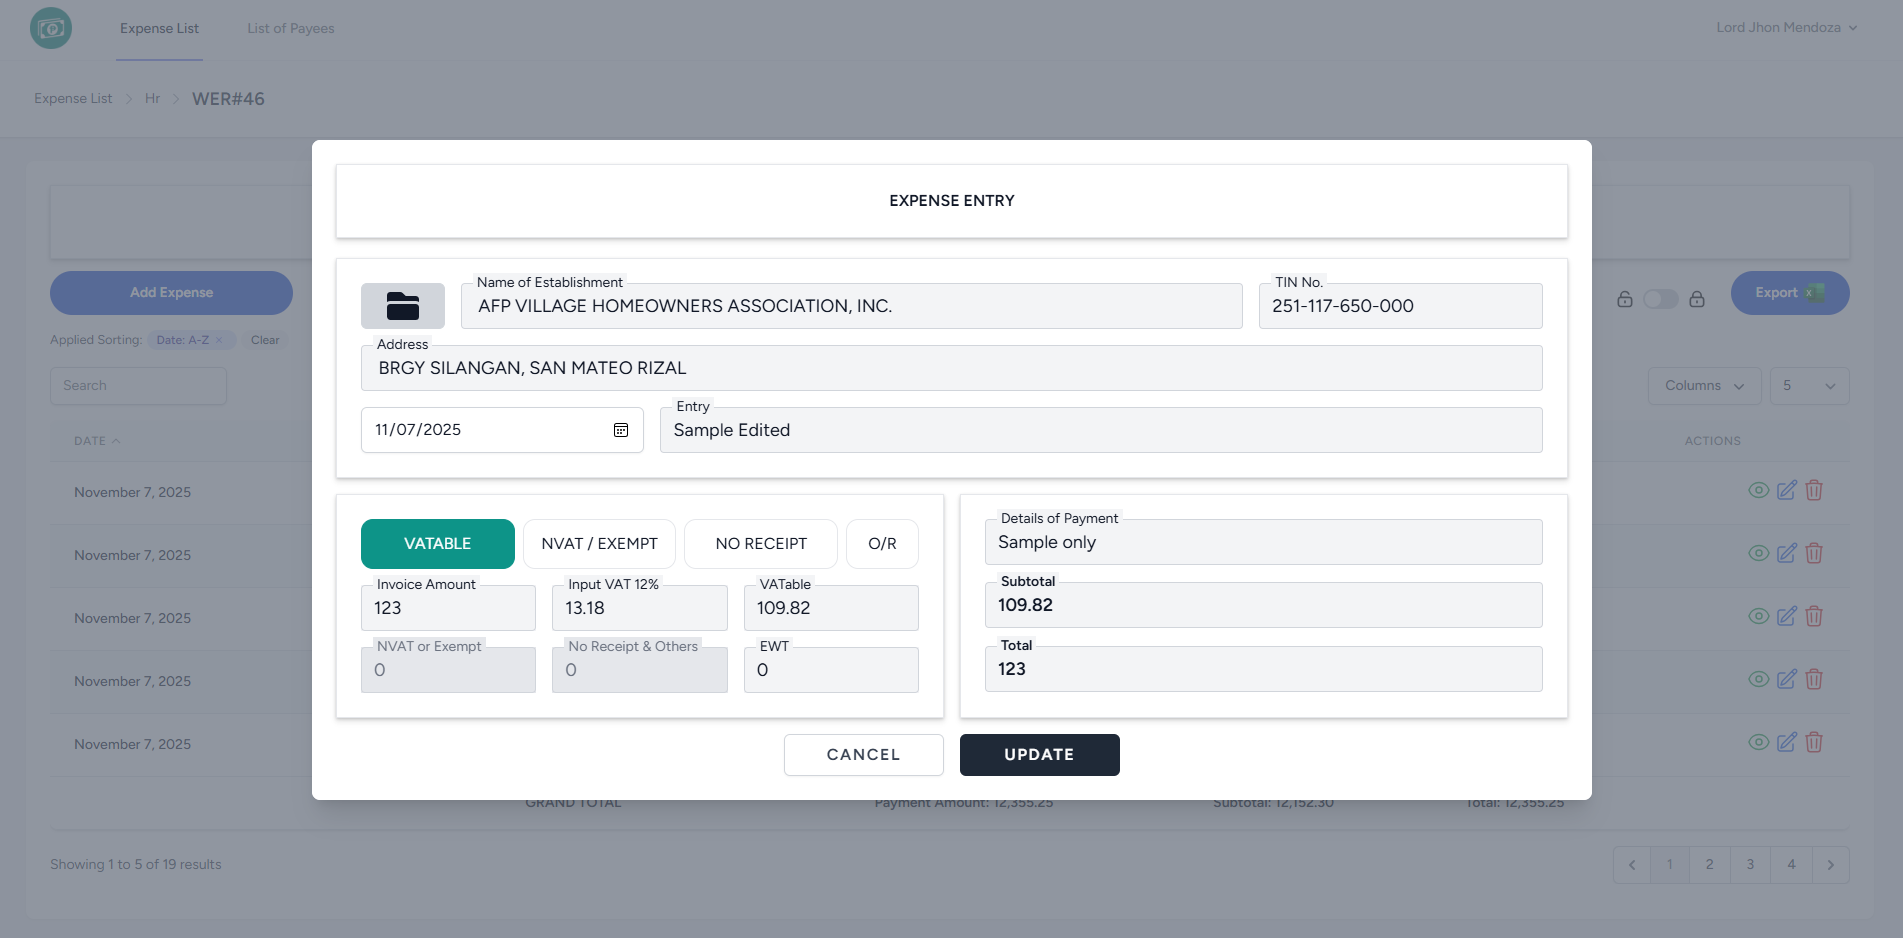Delete the first November 7 expense row
This screenshot has height=938, width=1903.
tap(1814, 490)
